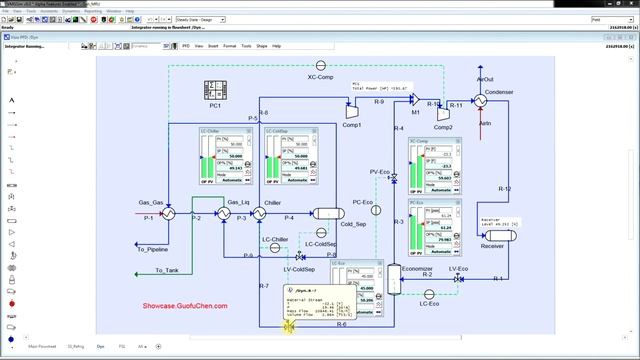Screen dimensions: 640x360
Task: Click the Open file icon in main toolbar
Action: (x=11, y=20)
